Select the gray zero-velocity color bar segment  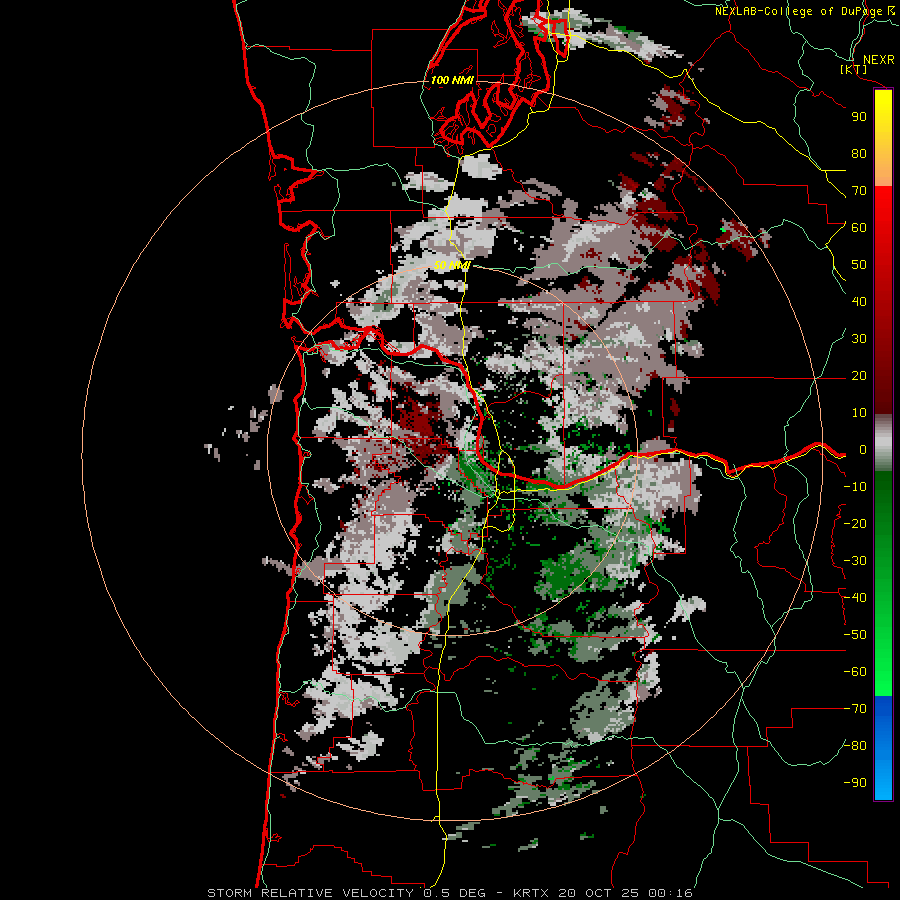pos(883,443)
